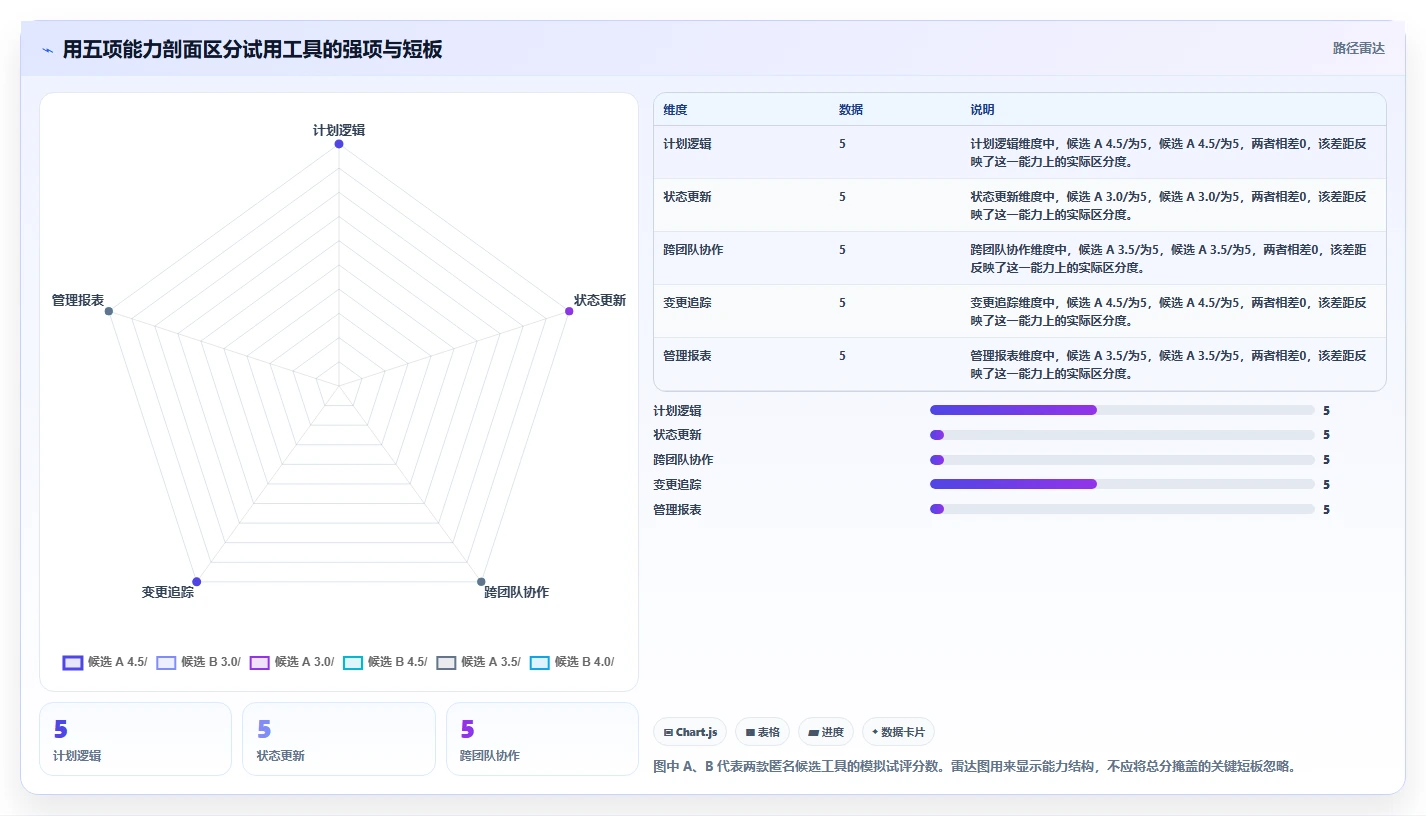Click the page title 用五项能力剖面区分试用工具的强项与短板
Viewport: 1426px width, 816px height.
pos(252,50)
